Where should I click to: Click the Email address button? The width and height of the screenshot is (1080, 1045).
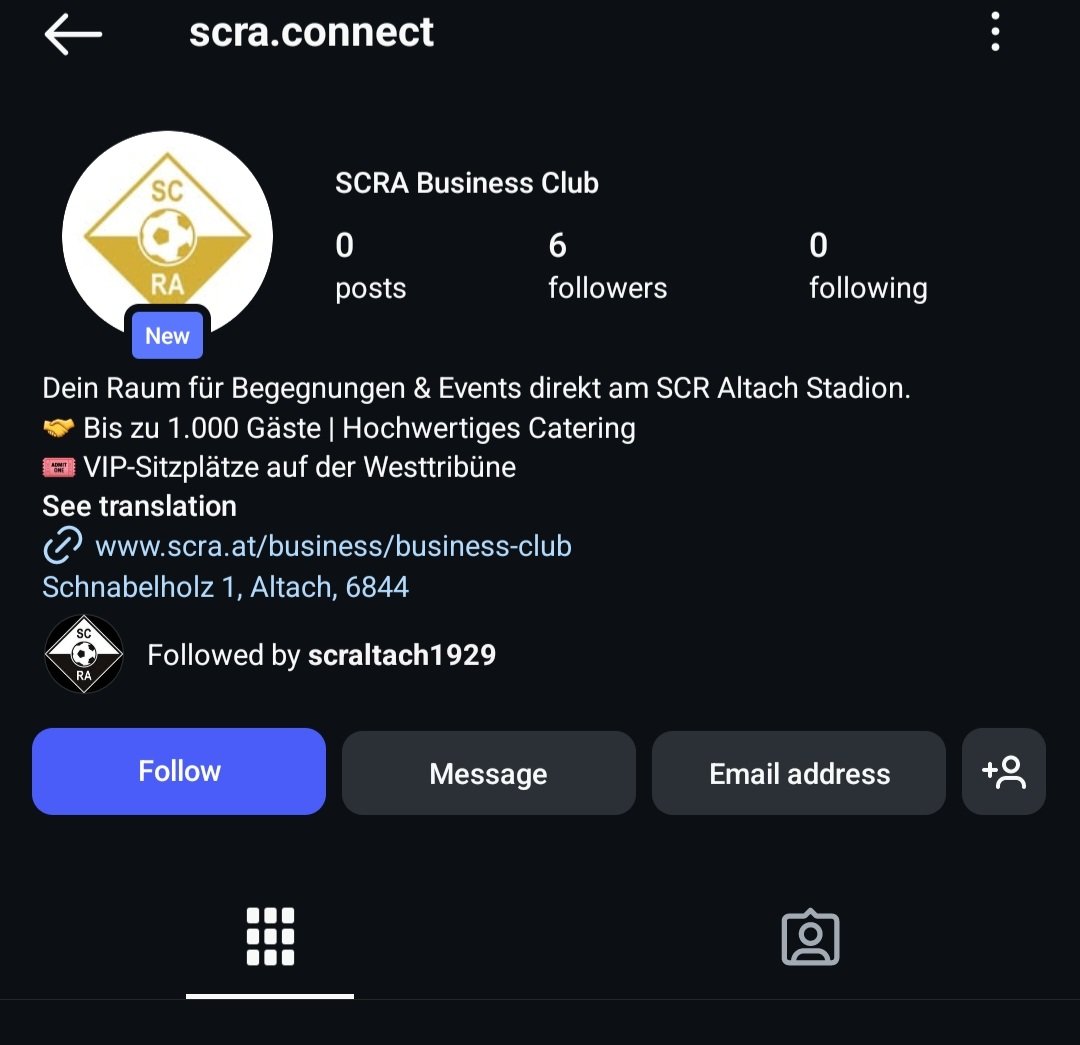(x=799, y=773)
